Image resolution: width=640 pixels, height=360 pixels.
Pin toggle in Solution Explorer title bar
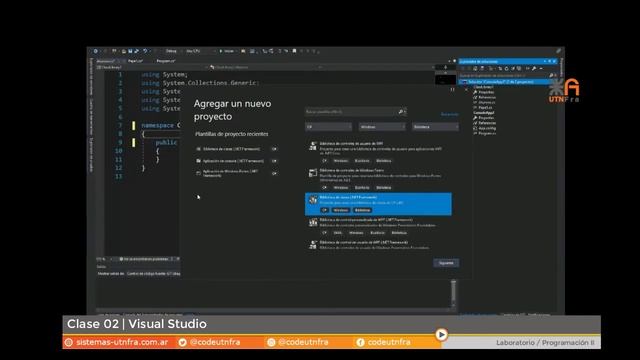549,61
